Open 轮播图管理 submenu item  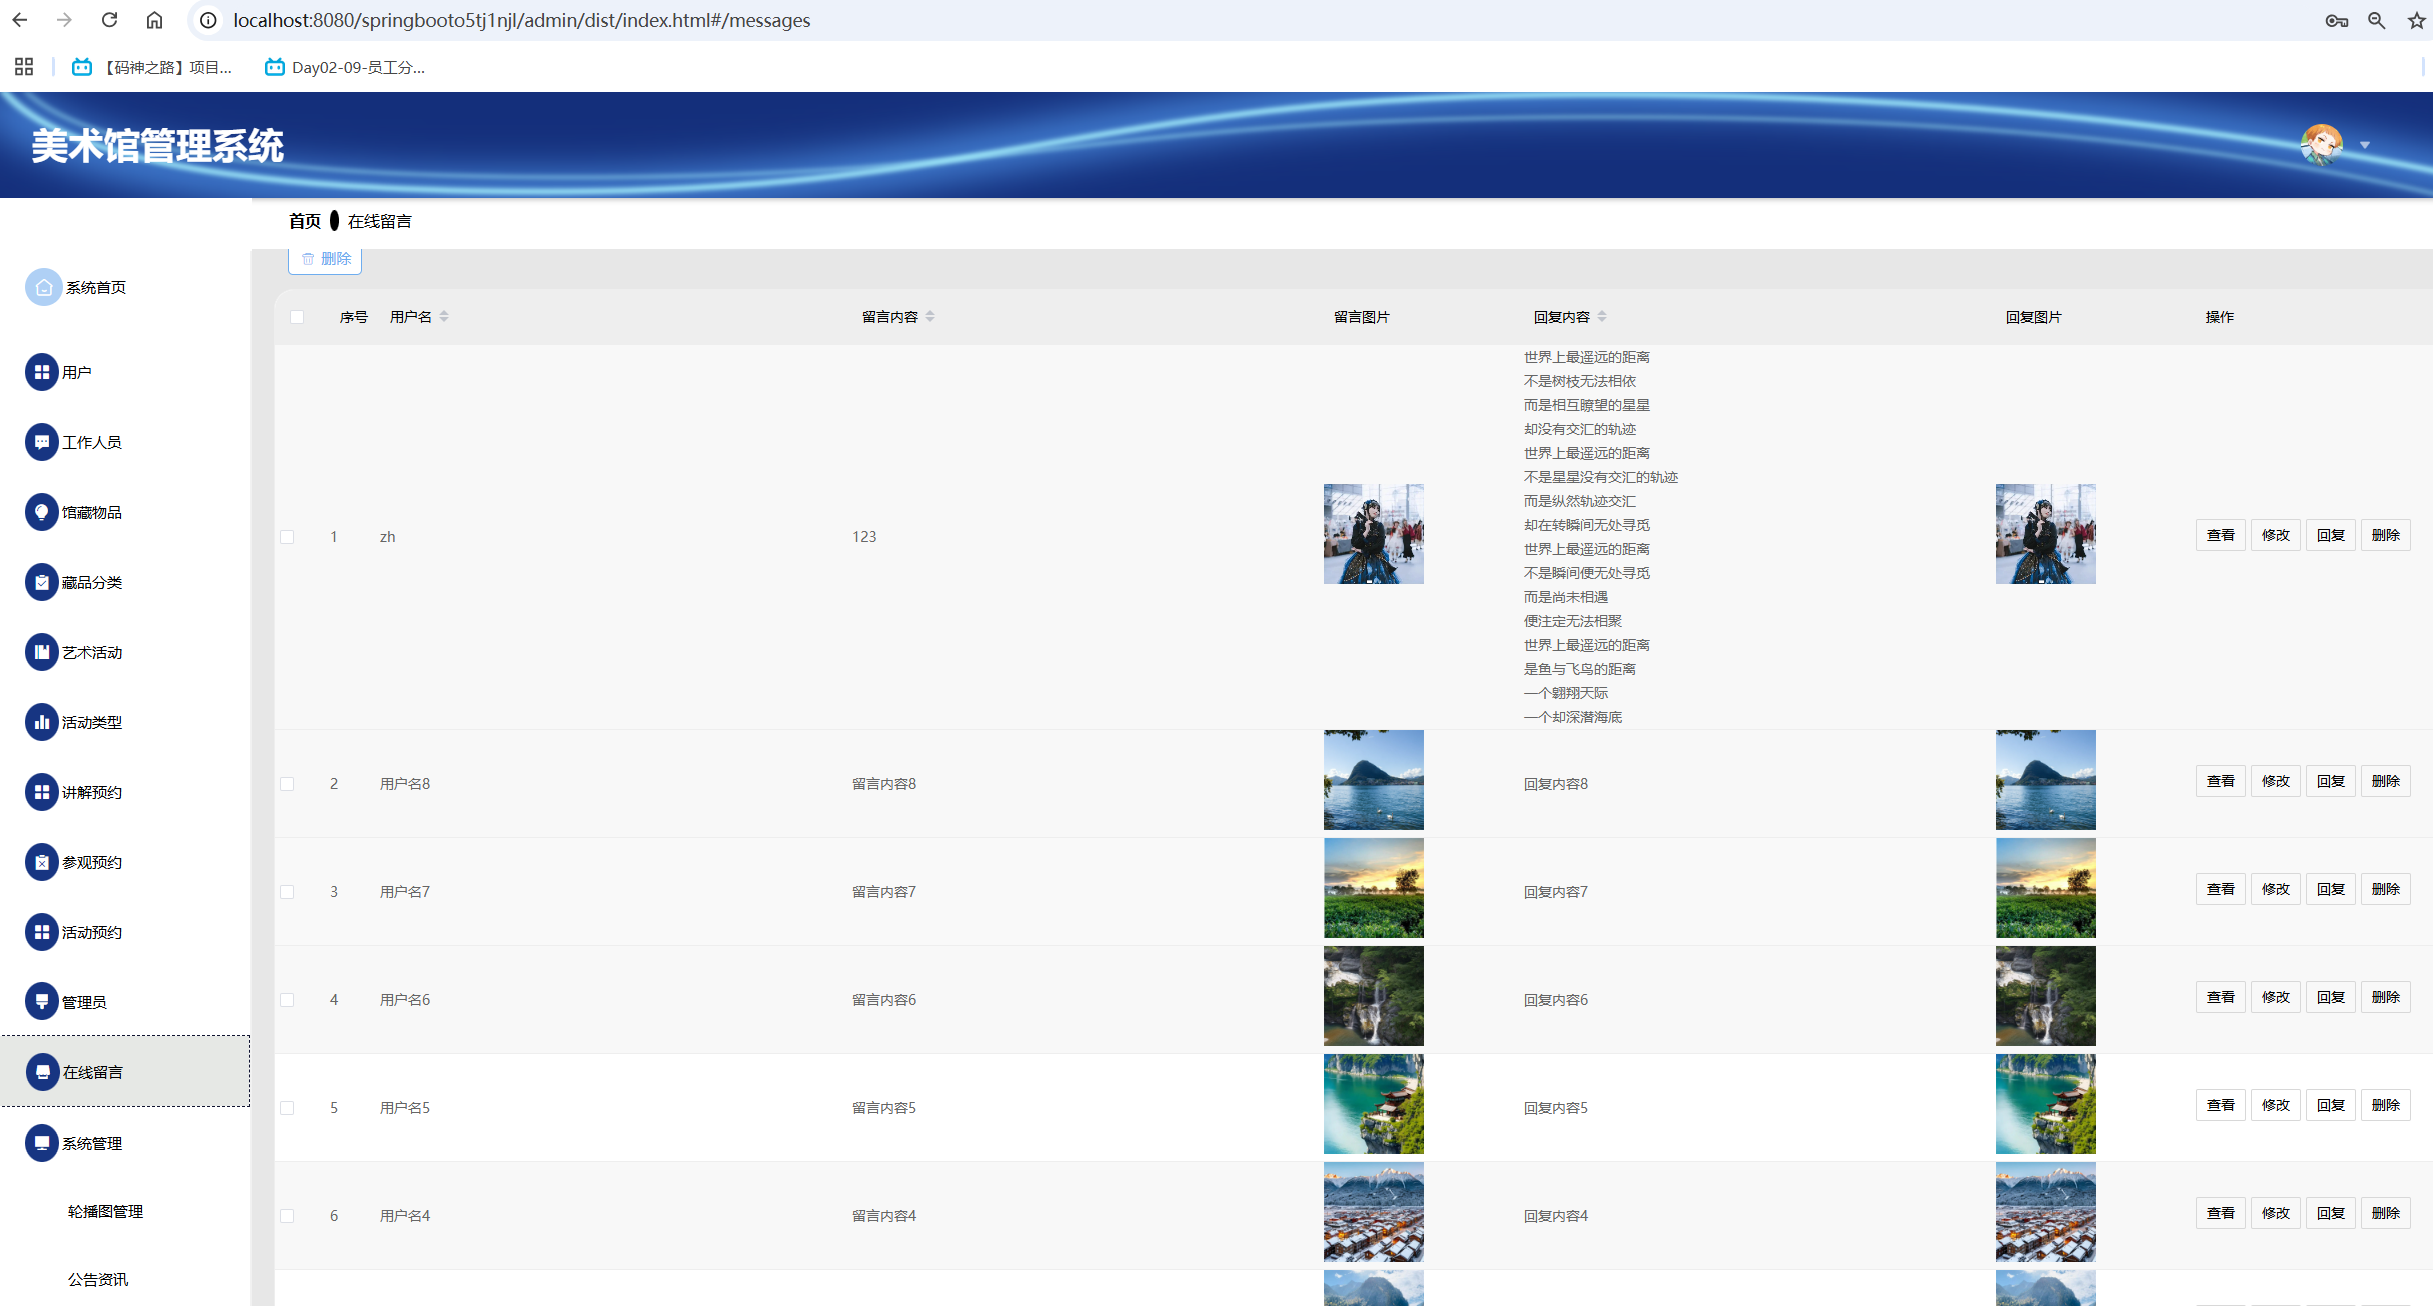tap(105, 1211)
